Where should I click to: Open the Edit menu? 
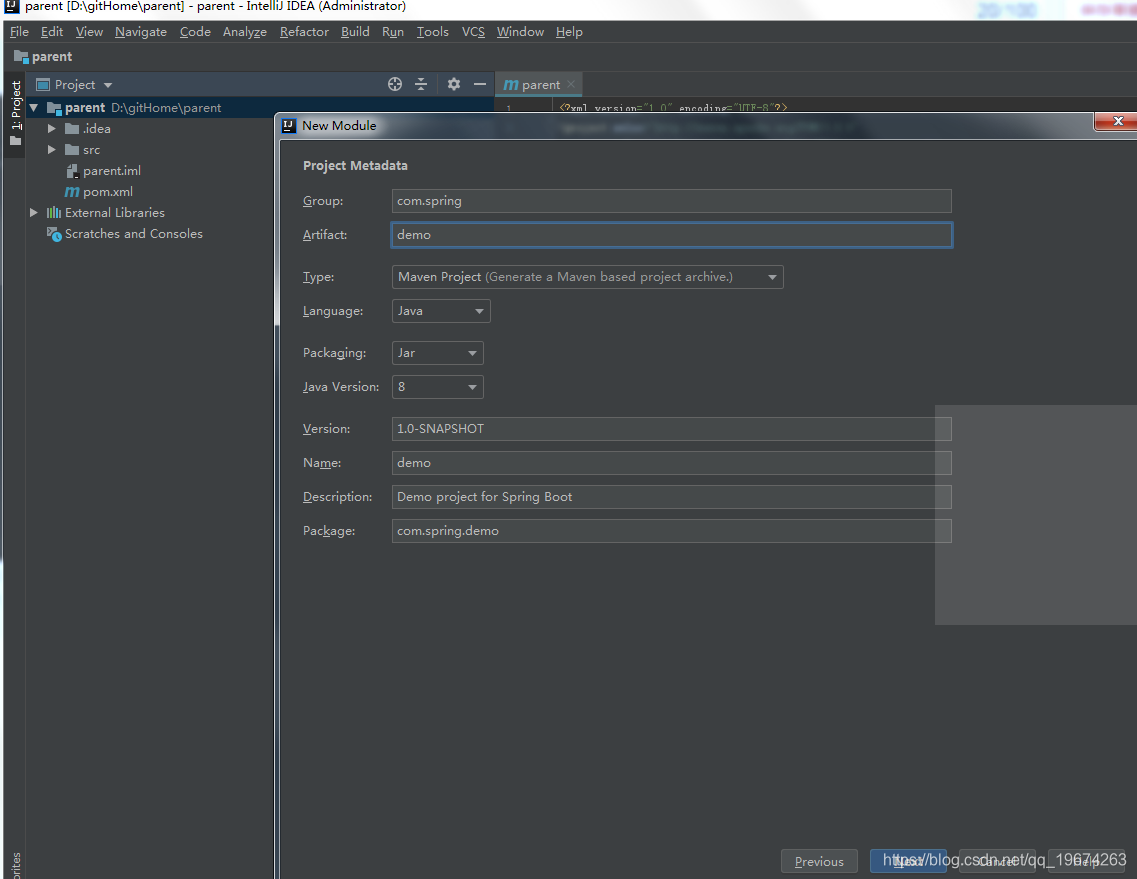(x=51, y=32)
